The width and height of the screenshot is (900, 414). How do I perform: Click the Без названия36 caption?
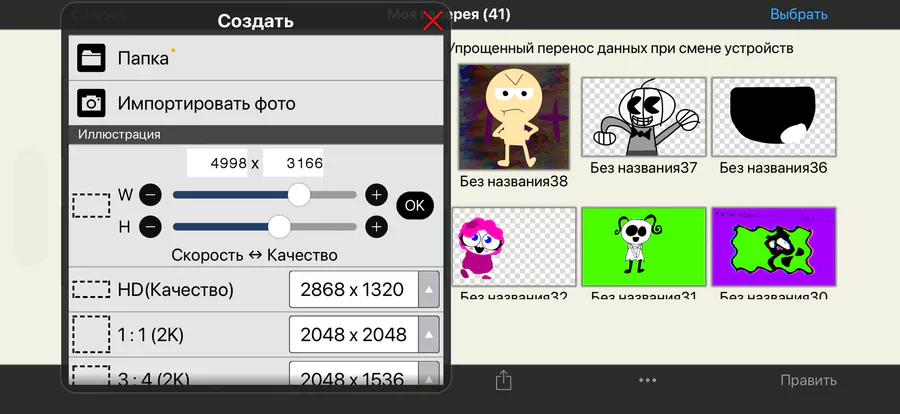(774, 168)
